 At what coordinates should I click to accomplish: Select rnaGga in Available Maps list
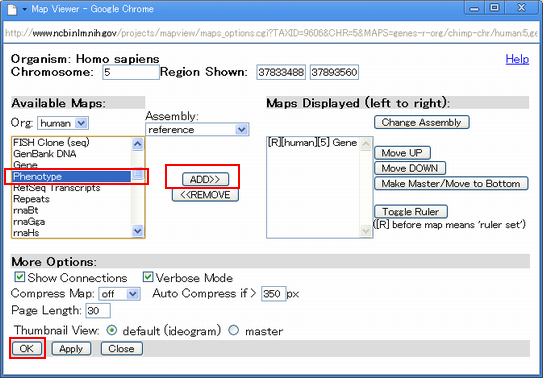pos(71,222)
